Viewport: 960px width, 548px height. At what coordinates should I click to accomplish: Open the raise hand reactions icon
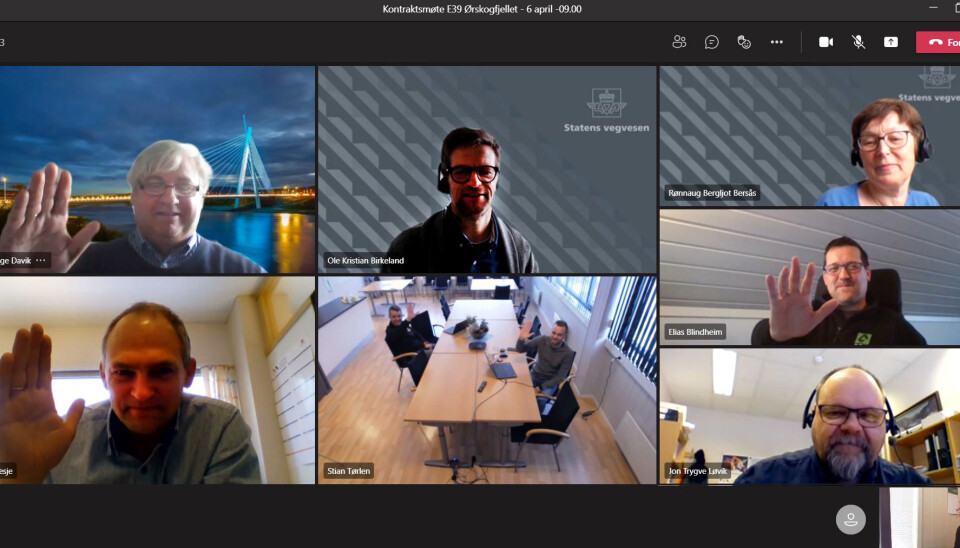[x=744, y=42]
